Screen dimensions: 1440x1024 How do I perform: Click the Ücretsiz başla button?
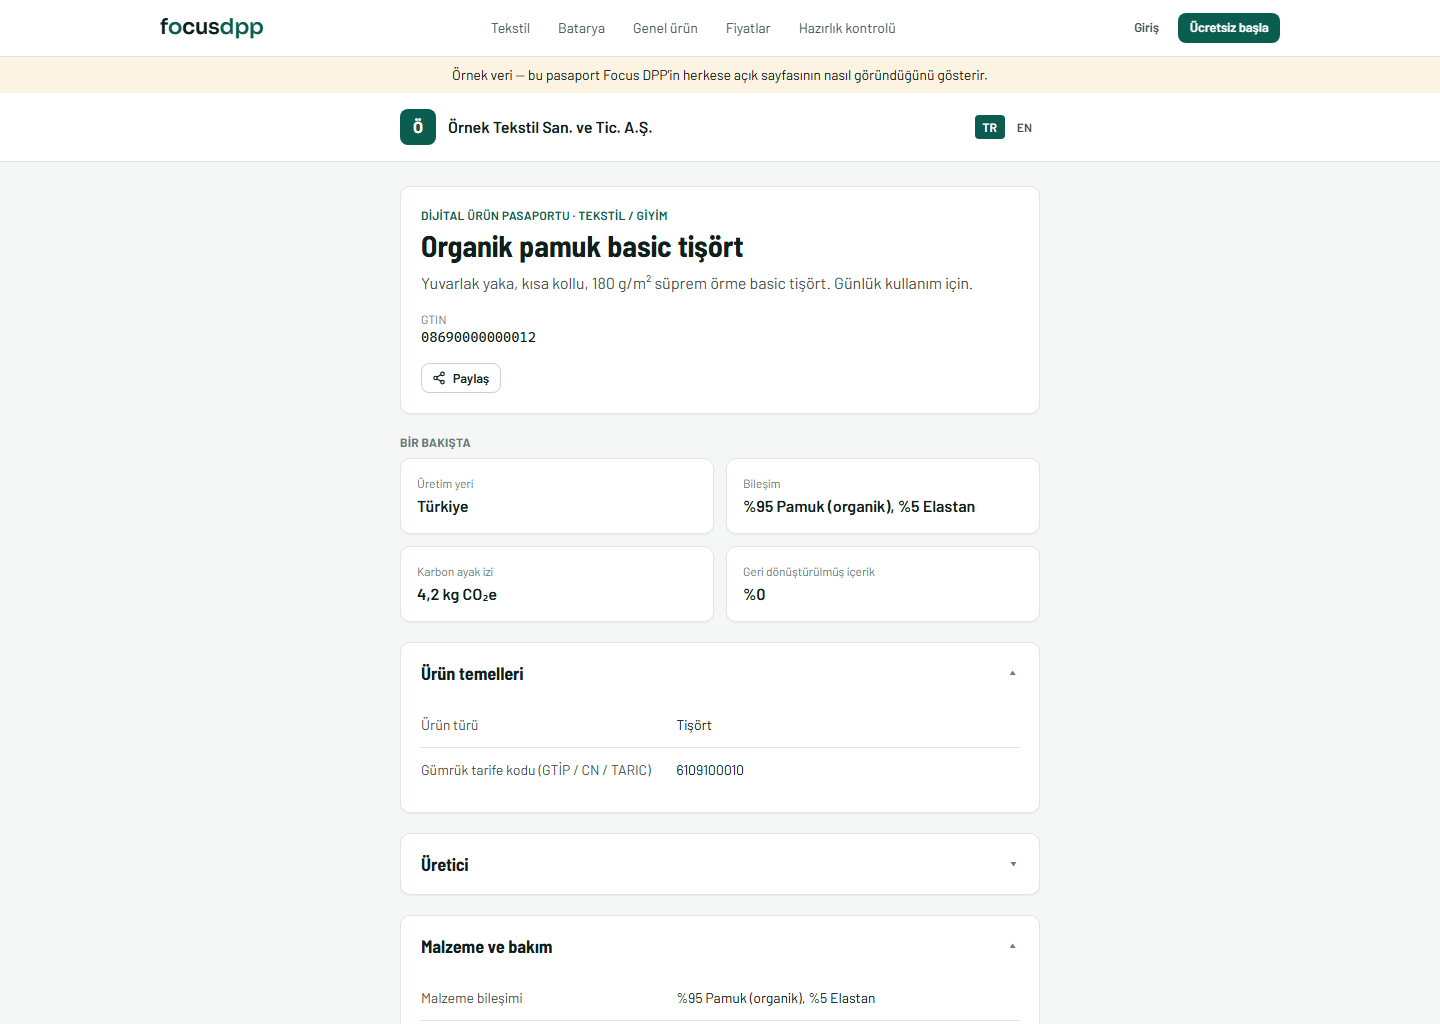[x=1229, y=28]
